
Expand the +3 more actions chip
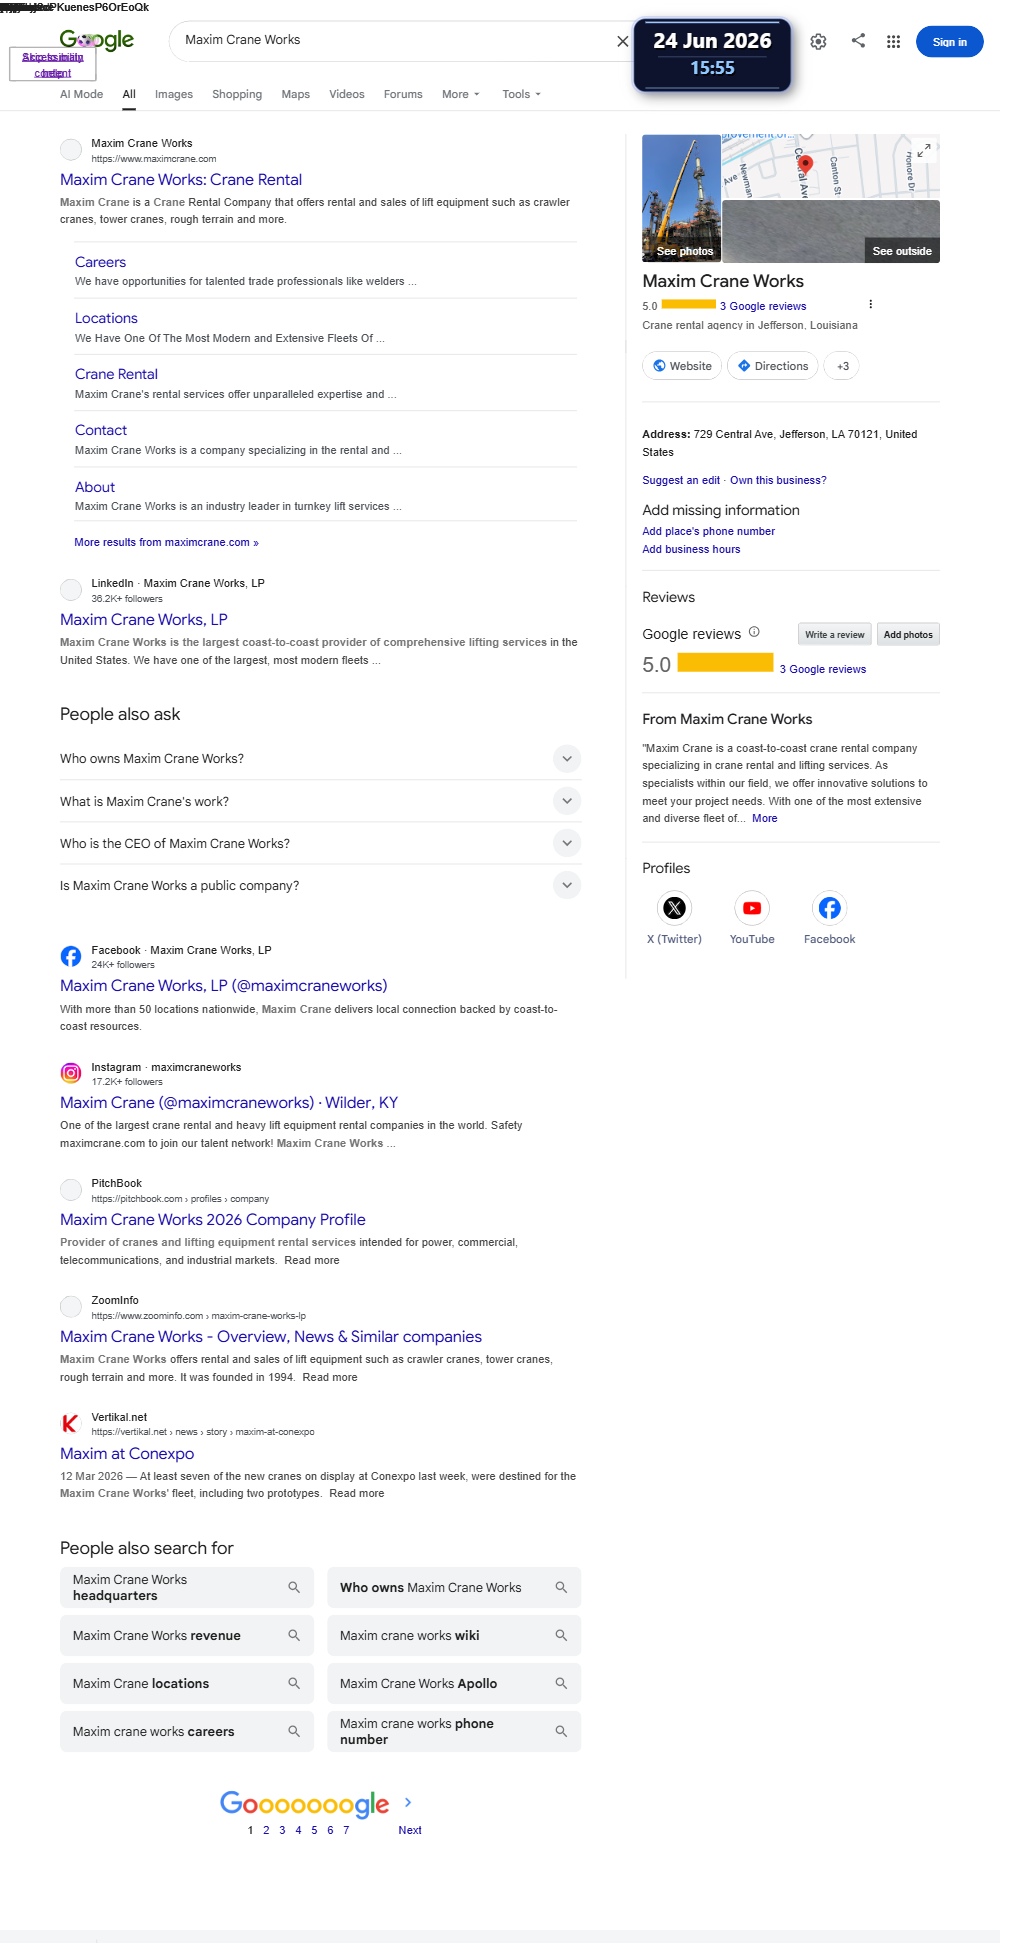843,366
